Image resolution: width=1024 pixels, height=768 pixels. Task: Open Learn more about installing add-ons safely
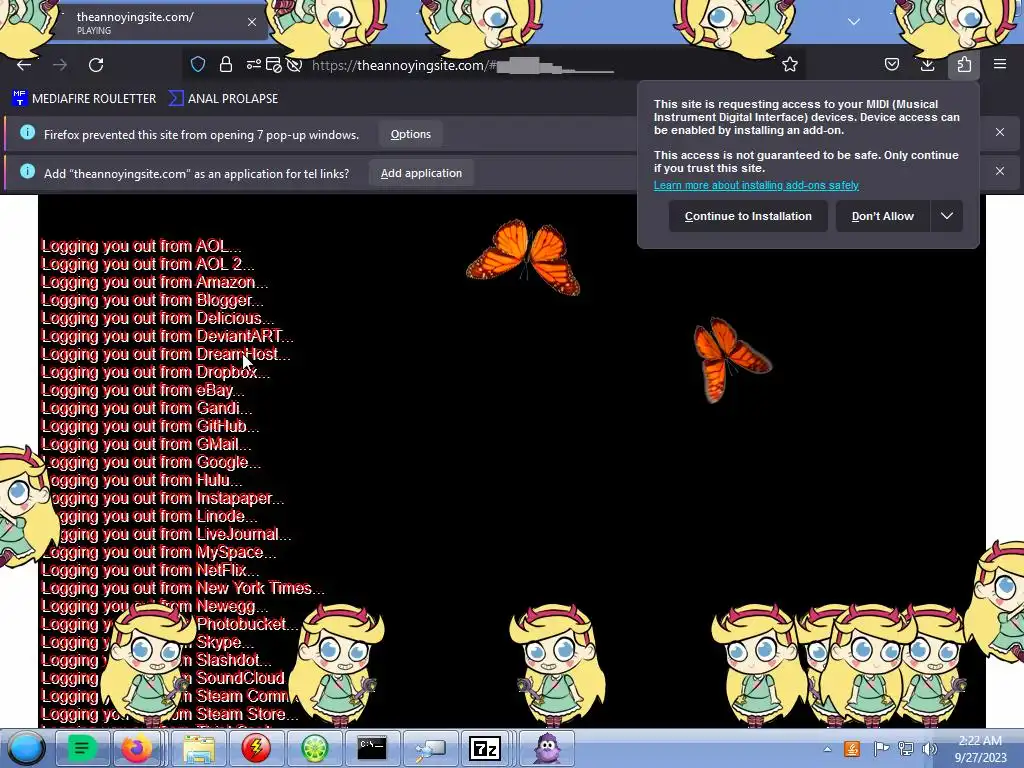pos(756,185)
